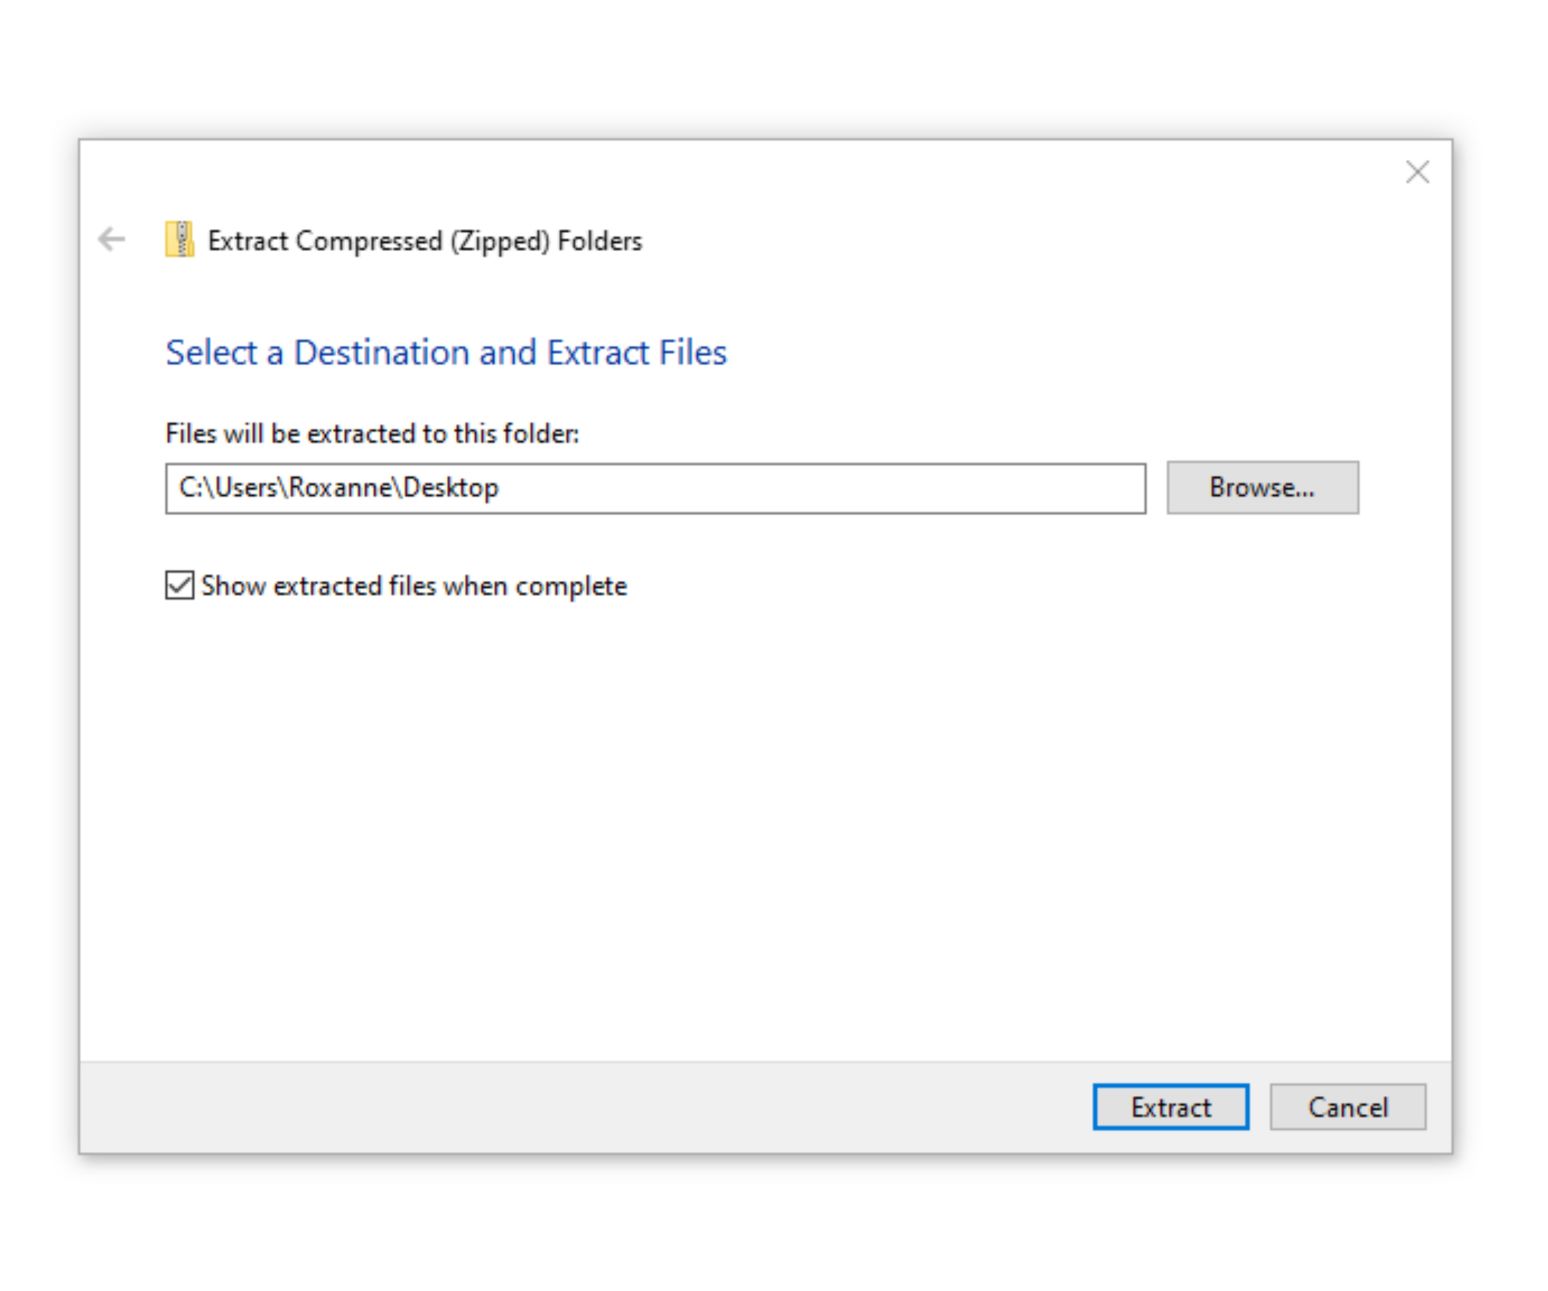Open the Browse... folder picker
Viewport: 1548px width, 1291px height.
1262,488
